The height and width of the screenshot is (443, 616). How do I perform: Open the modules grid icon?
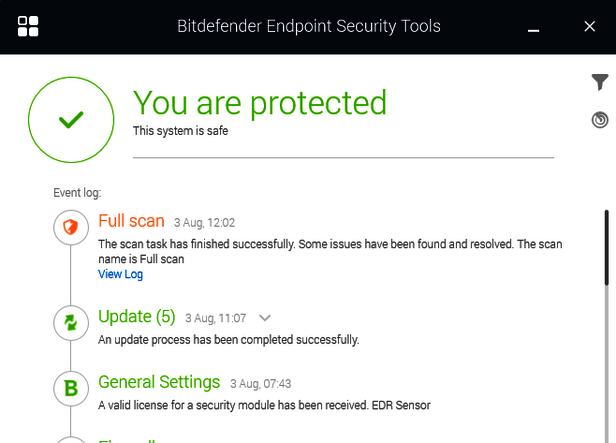pos(28,26)
